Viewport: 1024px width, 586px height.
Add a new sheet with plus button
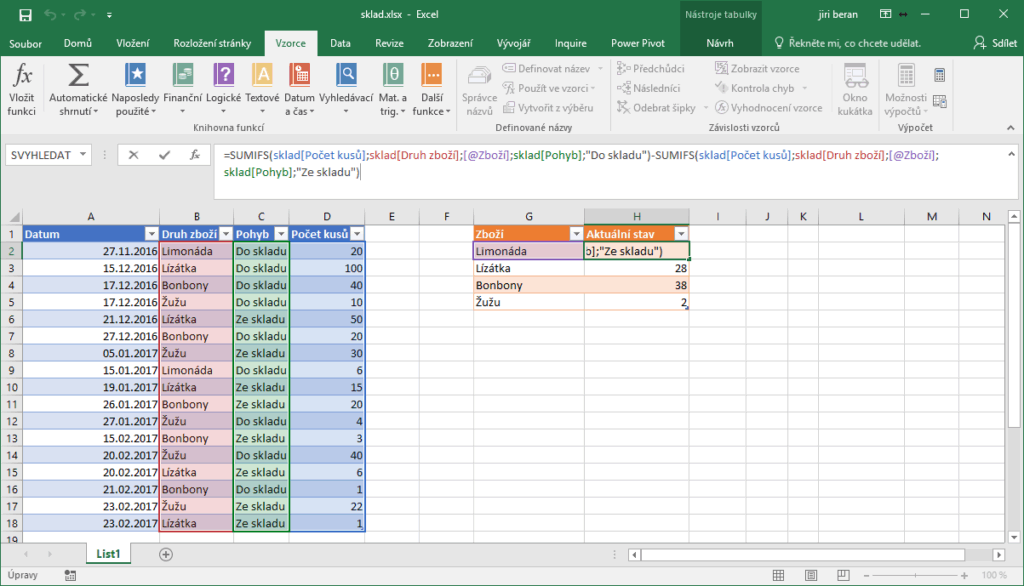pos(166,553)
